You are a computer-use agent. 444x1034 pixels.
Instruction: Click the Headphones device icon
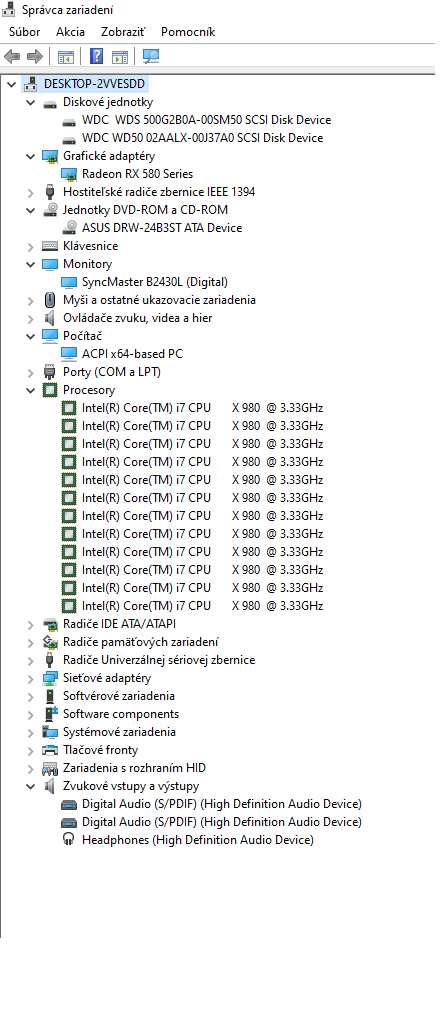coord(69,839)
